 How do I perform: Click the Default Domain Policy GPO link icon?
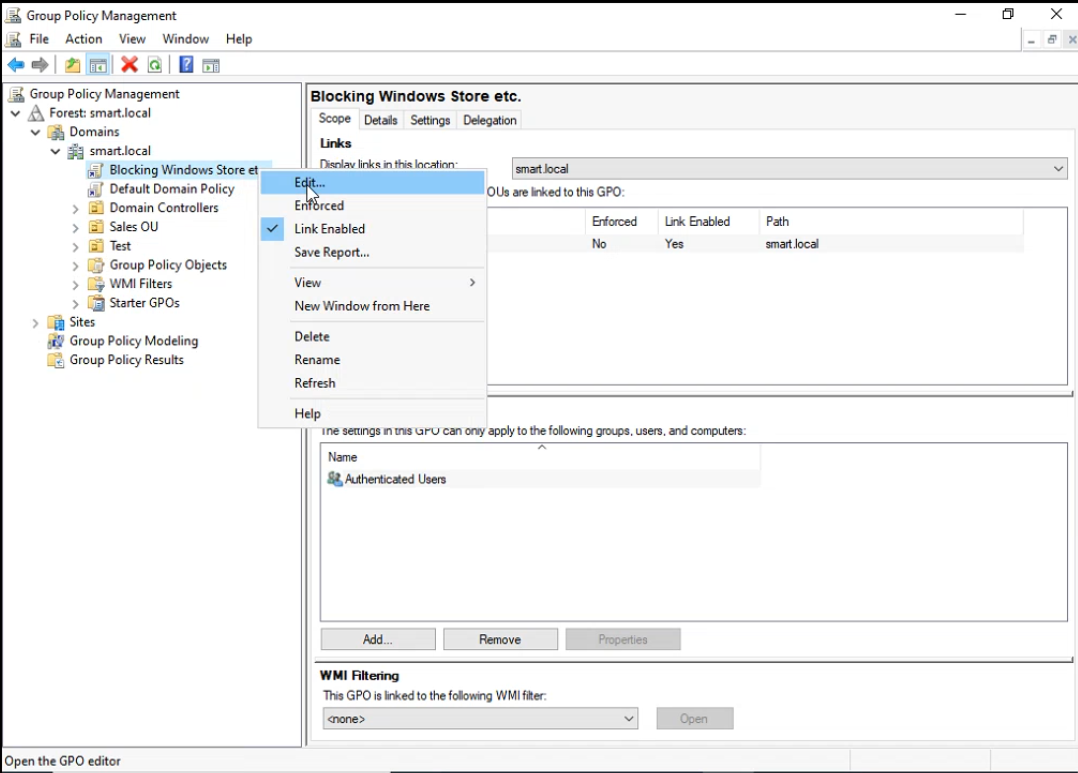pos(96,189)
